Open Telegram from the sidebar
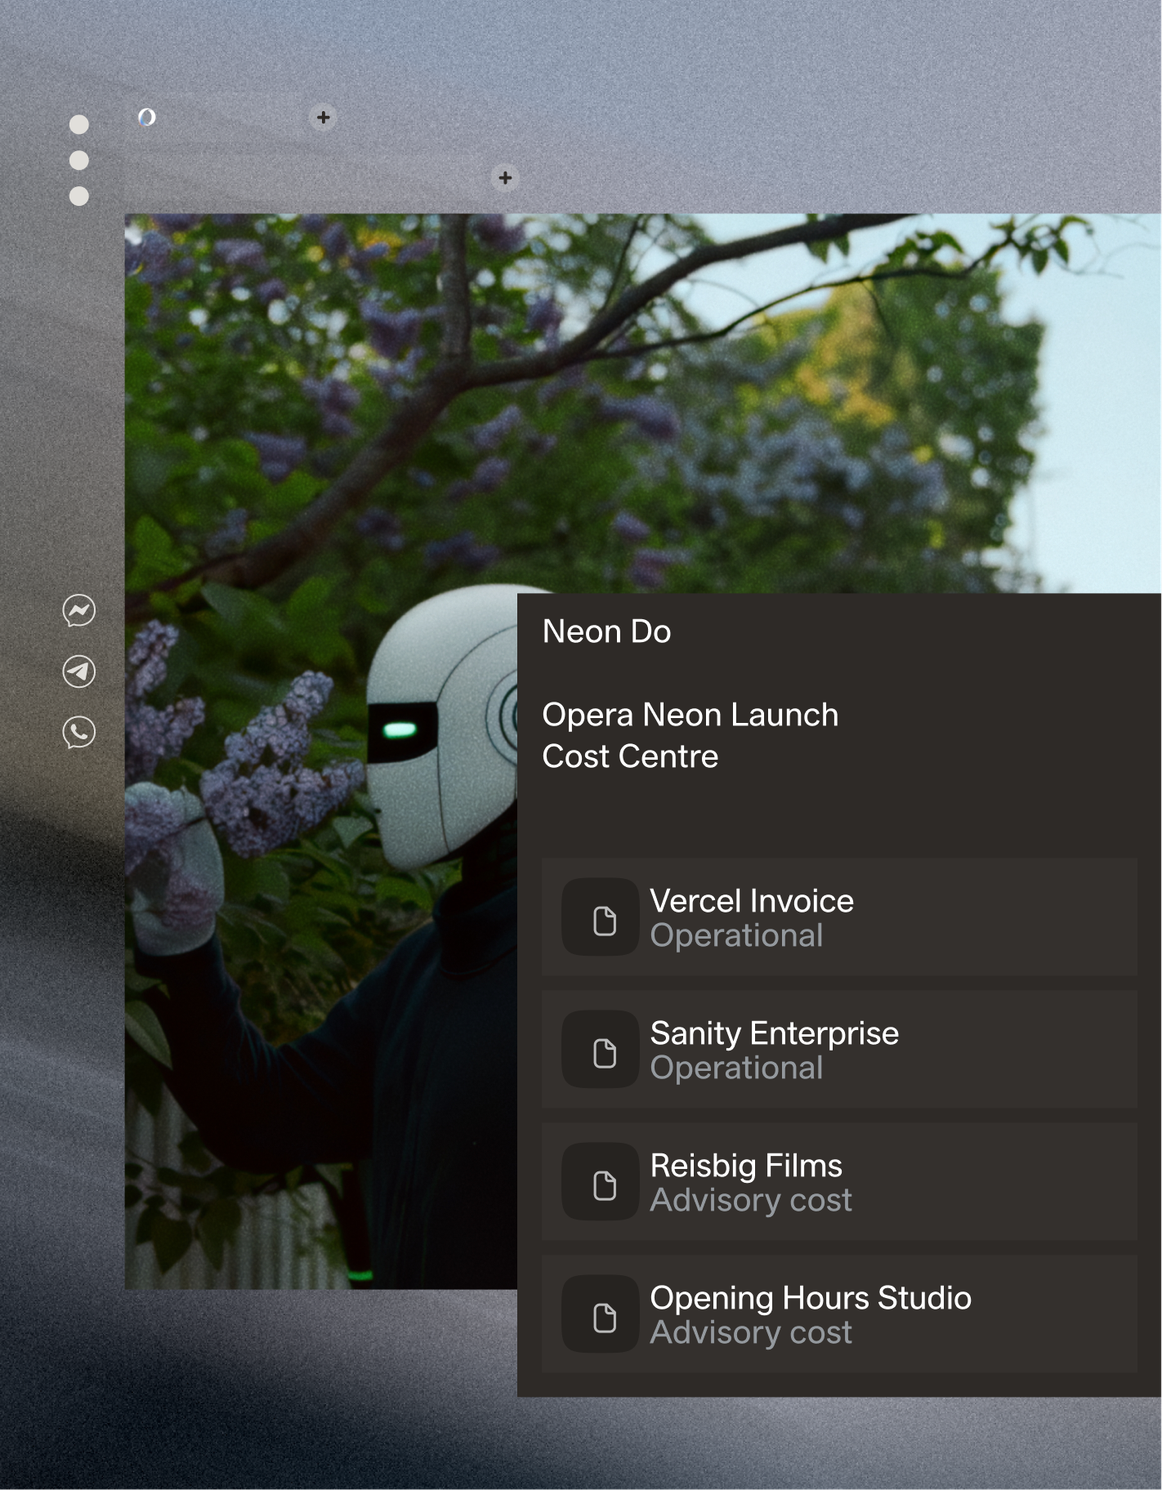Viewport: 1162px width, 1490px height. tap(79, 671)
